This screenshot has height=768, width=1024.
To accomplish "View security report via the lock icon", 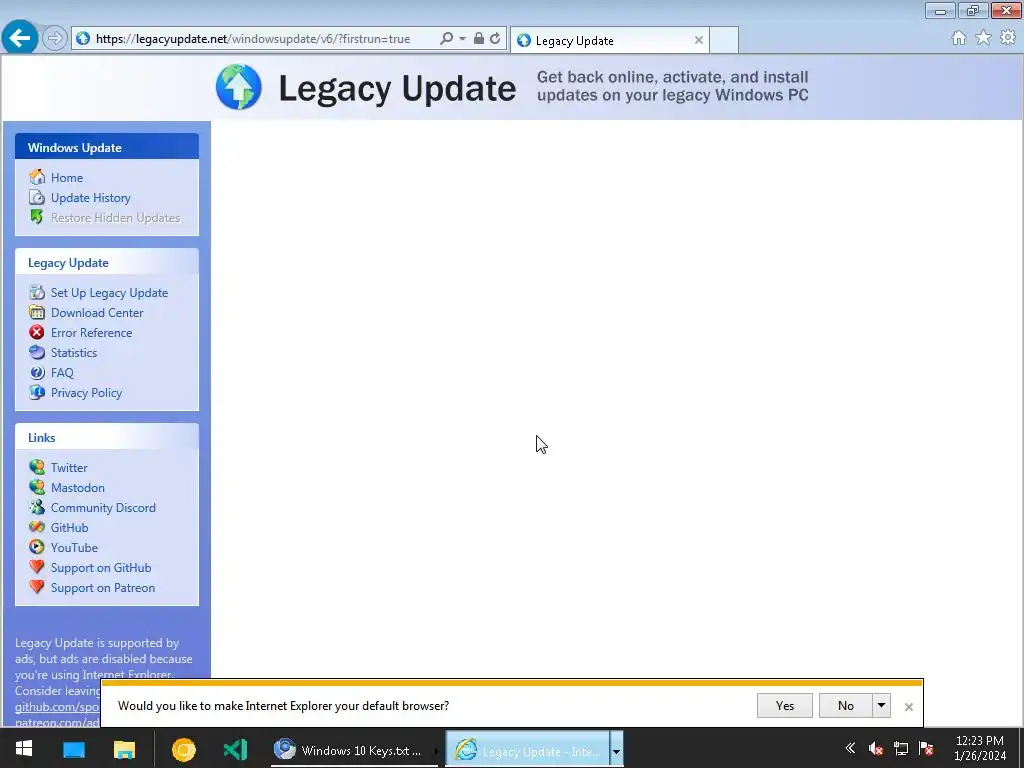I will coord(479,39).
